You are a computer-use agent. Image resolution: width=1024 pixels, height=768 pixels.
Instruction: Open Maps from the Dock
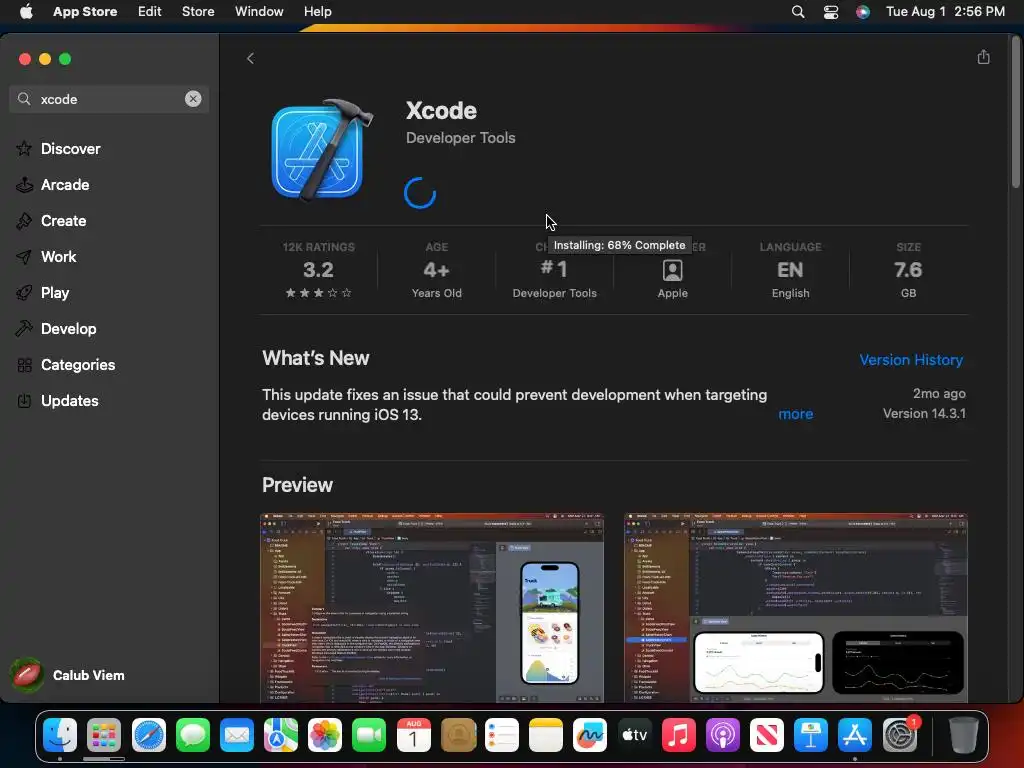[281, 735]
